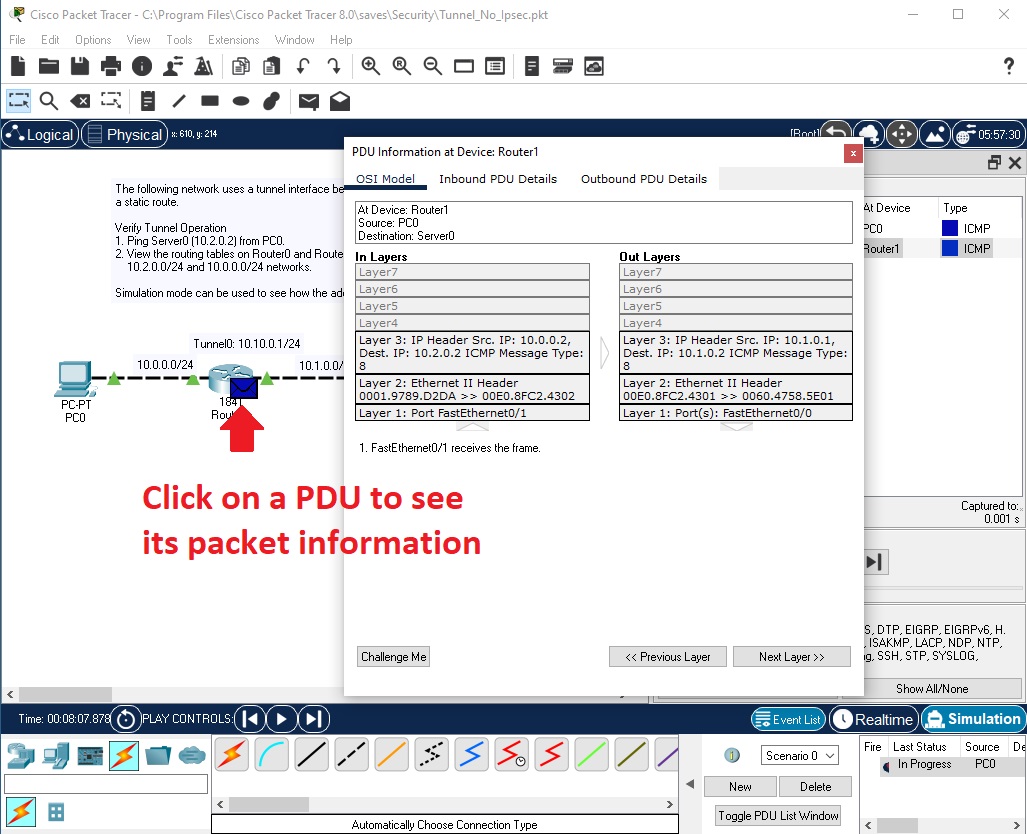The height and width of the screenshot is (834, 1027).
Task: Open the File menu
Action: coord(17,40)
